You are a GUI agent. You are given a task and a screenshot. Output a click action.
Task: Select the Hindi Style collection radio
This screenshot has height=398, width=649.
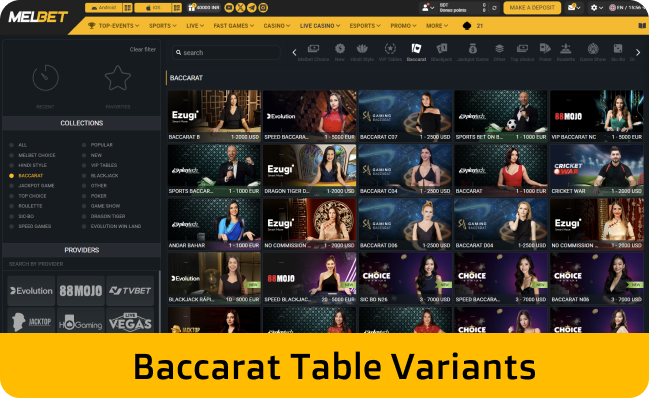click(x=11, y=165)
